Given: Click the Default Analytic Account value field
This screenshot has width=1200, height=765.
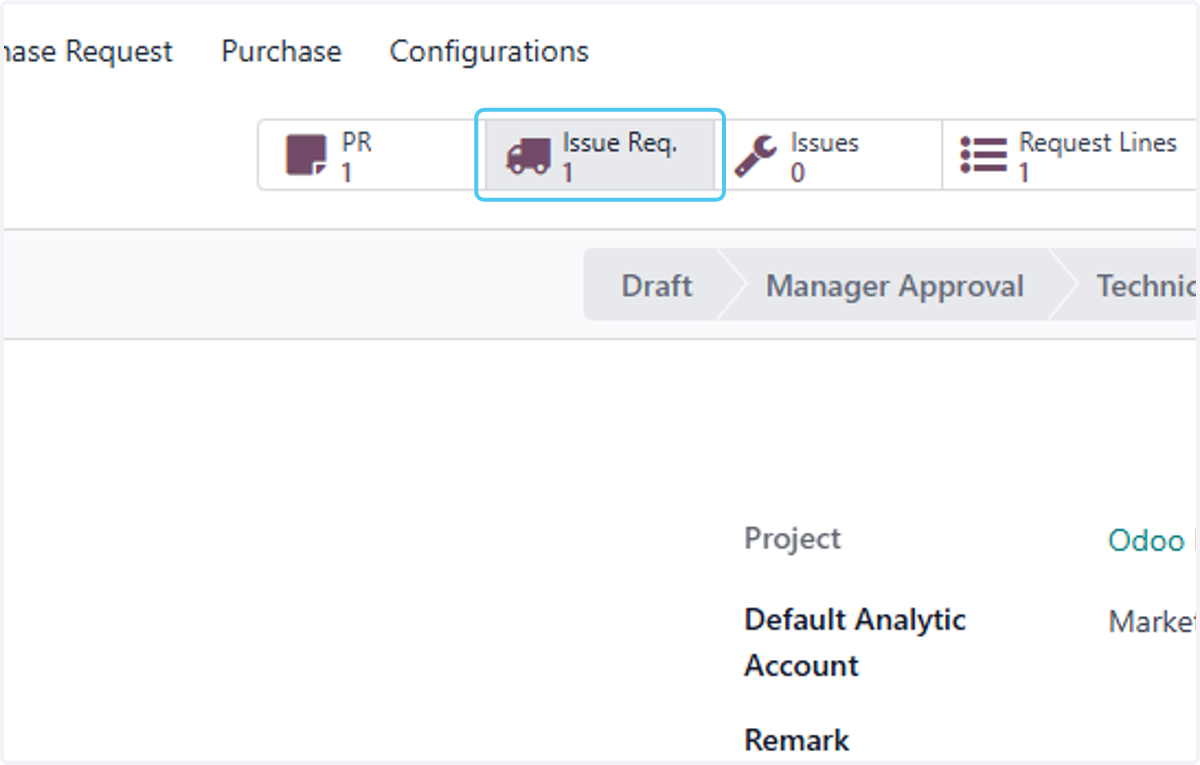Looking at the screenshot, I should click(x=1153, y=622).
